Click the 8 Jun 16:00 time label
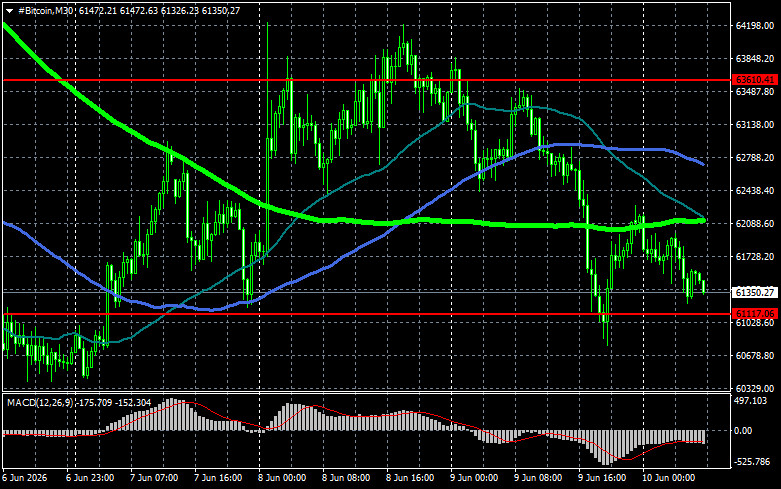 coord(410,478)
